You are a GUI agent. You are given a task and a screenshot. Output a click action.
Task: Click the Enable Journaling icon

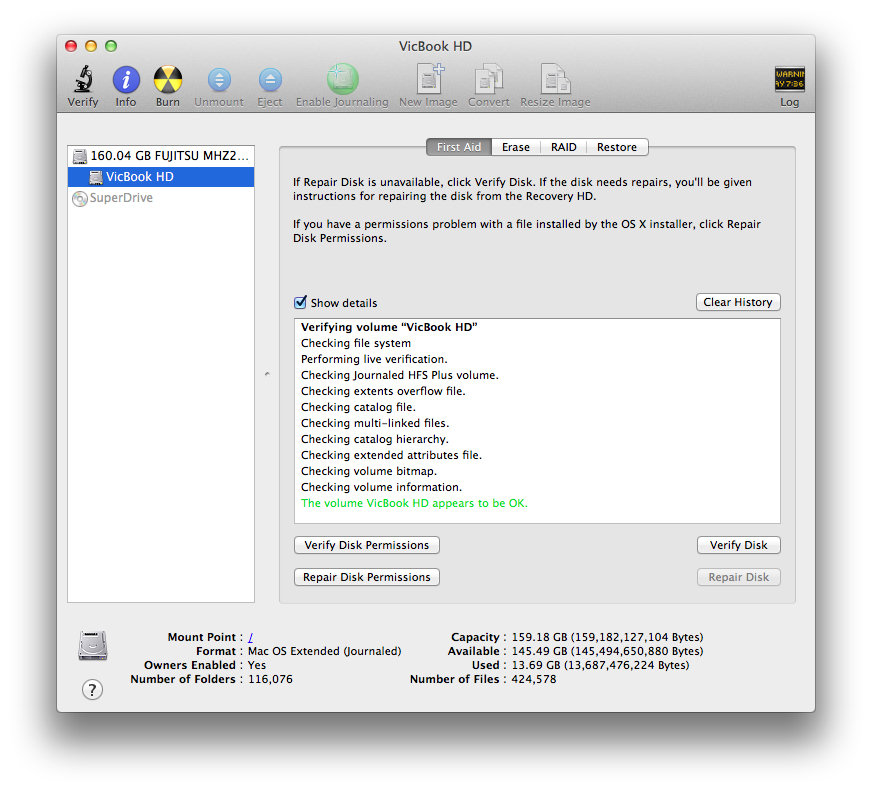point(342,79)
